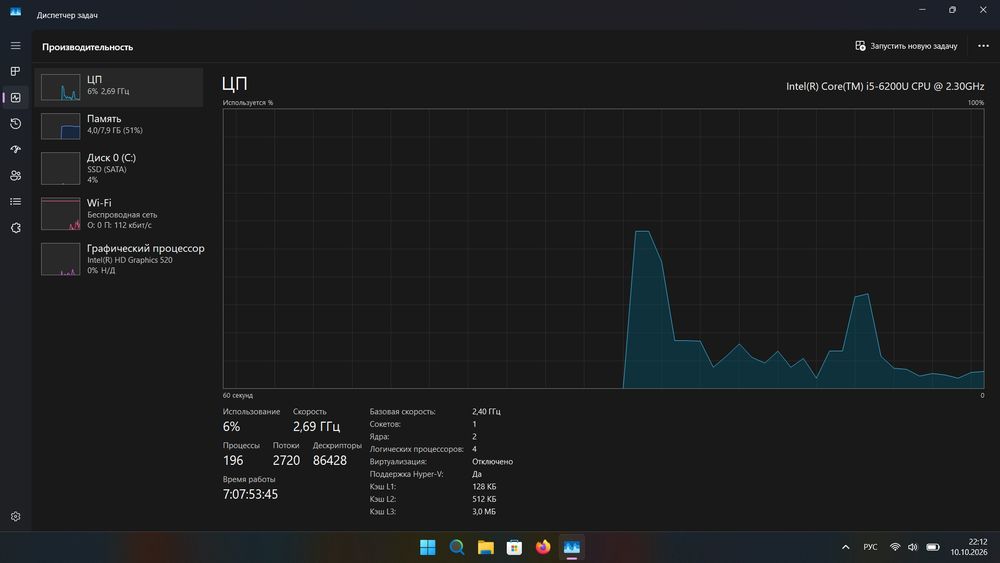The width and height of the screenshot is (1000, 563).
Task: Click the threads count 2720
Action: coord(286,460)
